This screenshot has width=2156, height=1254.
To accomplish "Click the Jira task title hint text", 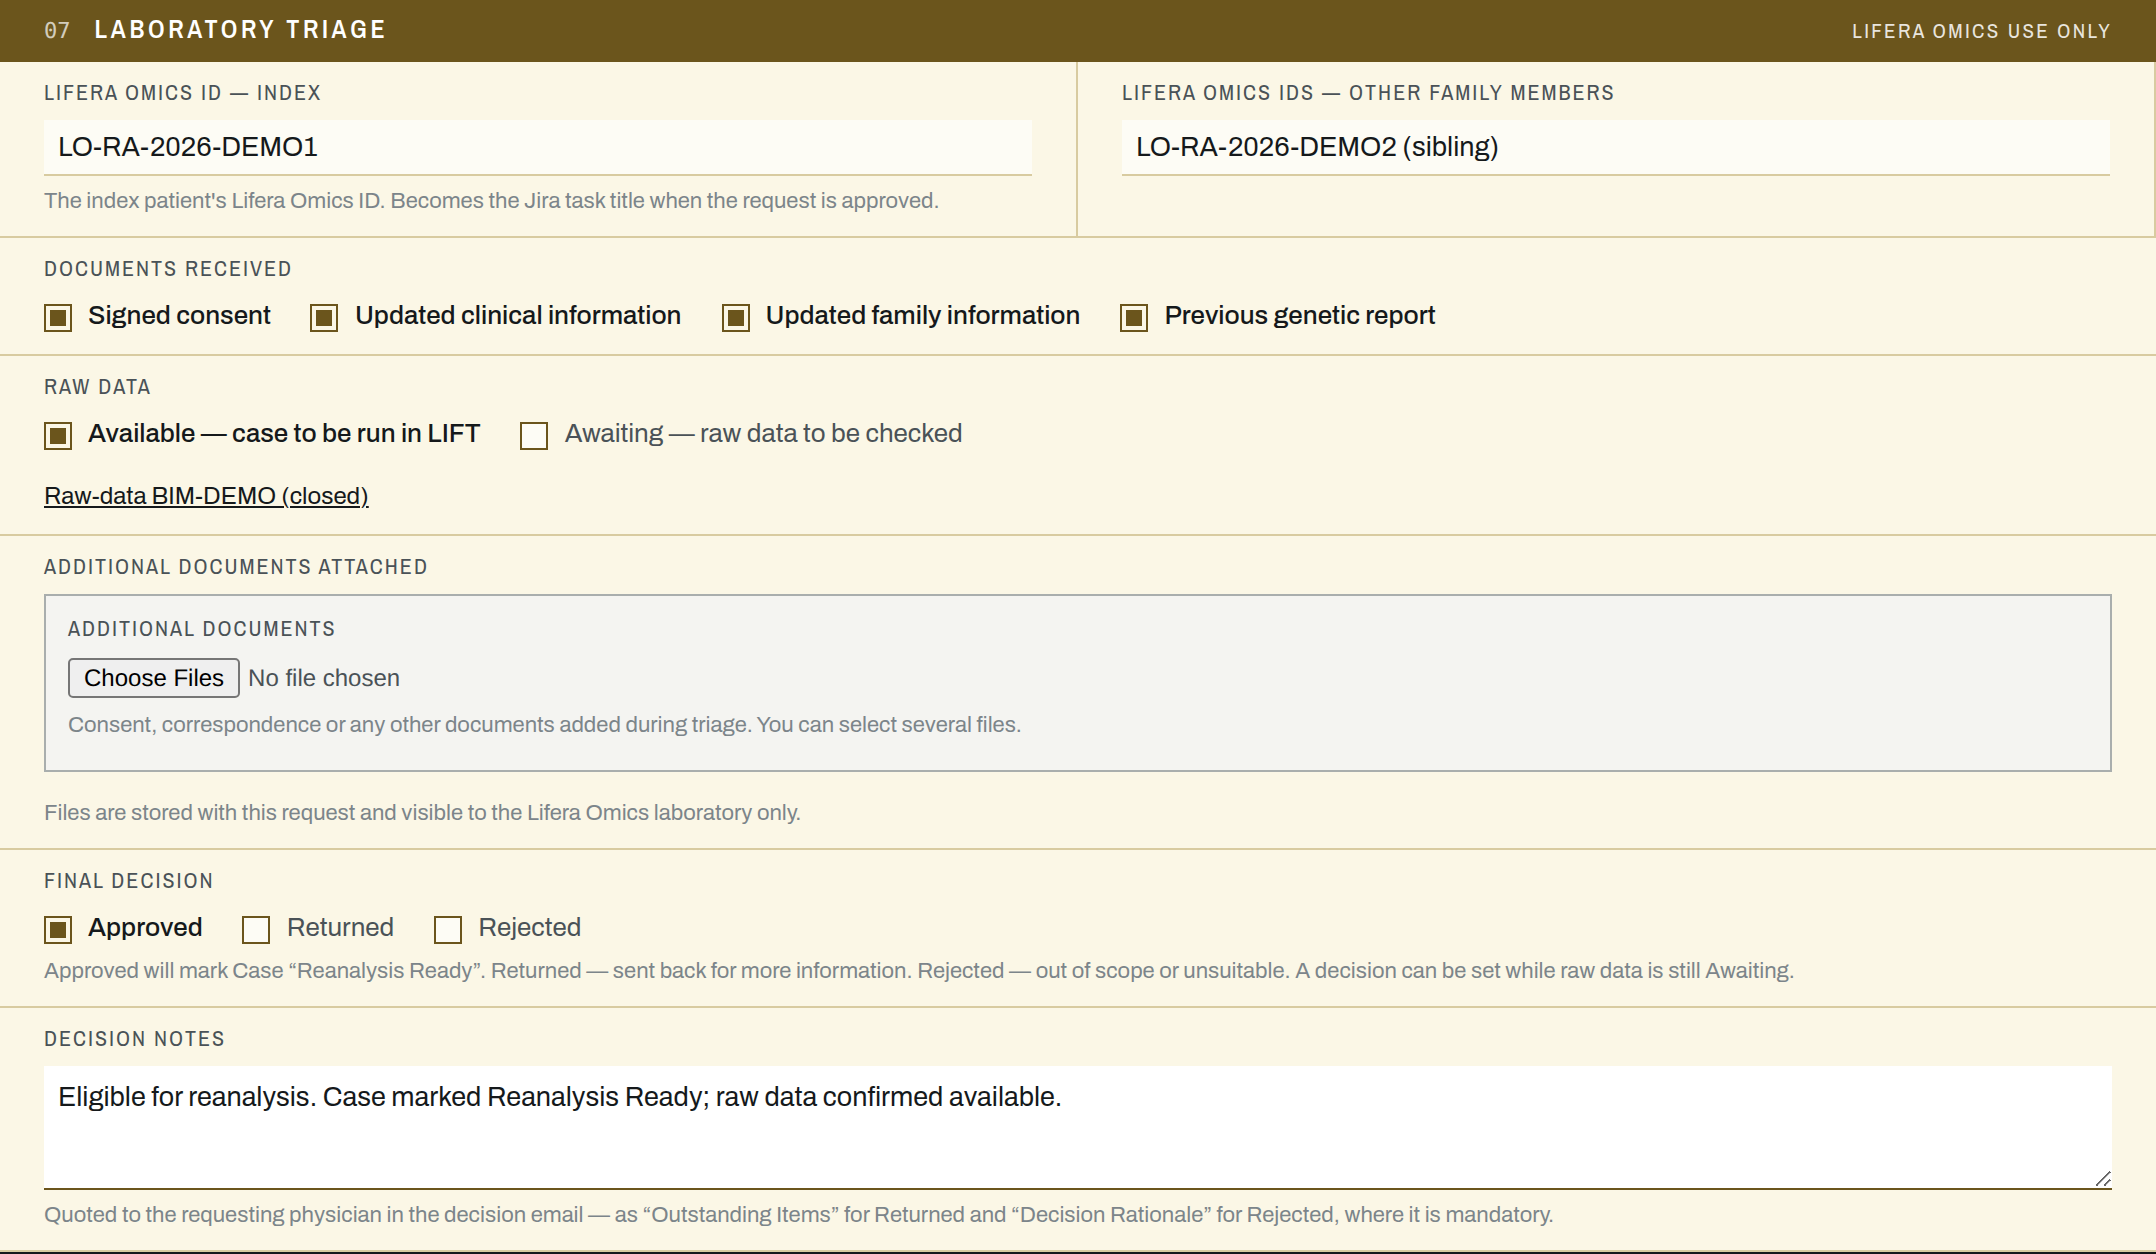I will (491, 201).
